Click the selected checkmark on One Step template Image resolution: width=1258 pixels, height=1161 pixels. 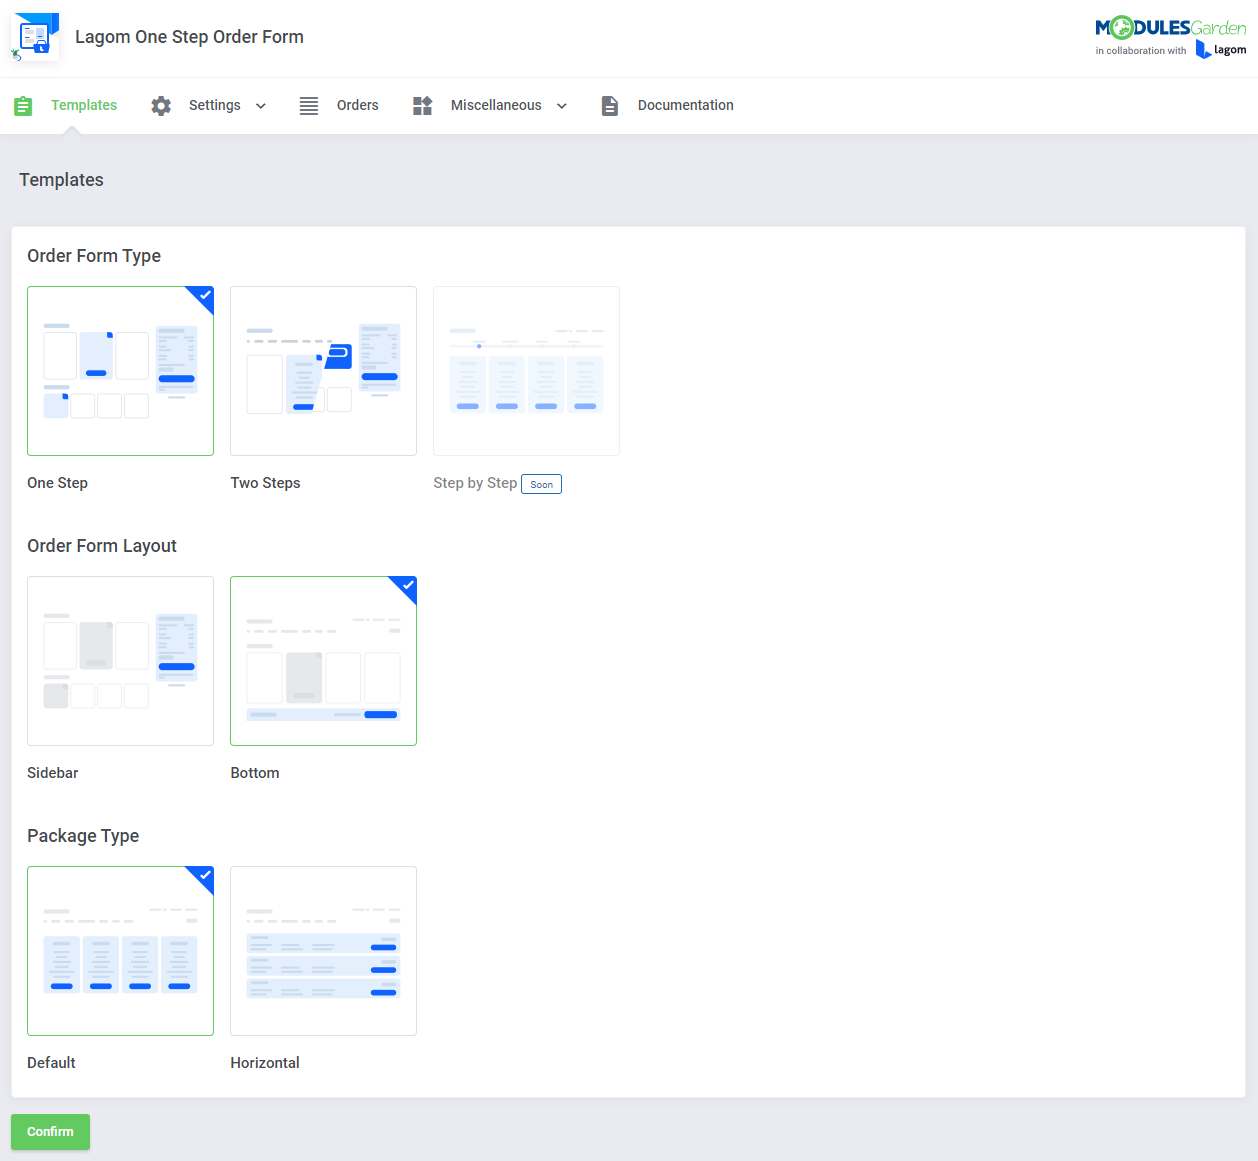coord(203,297)
